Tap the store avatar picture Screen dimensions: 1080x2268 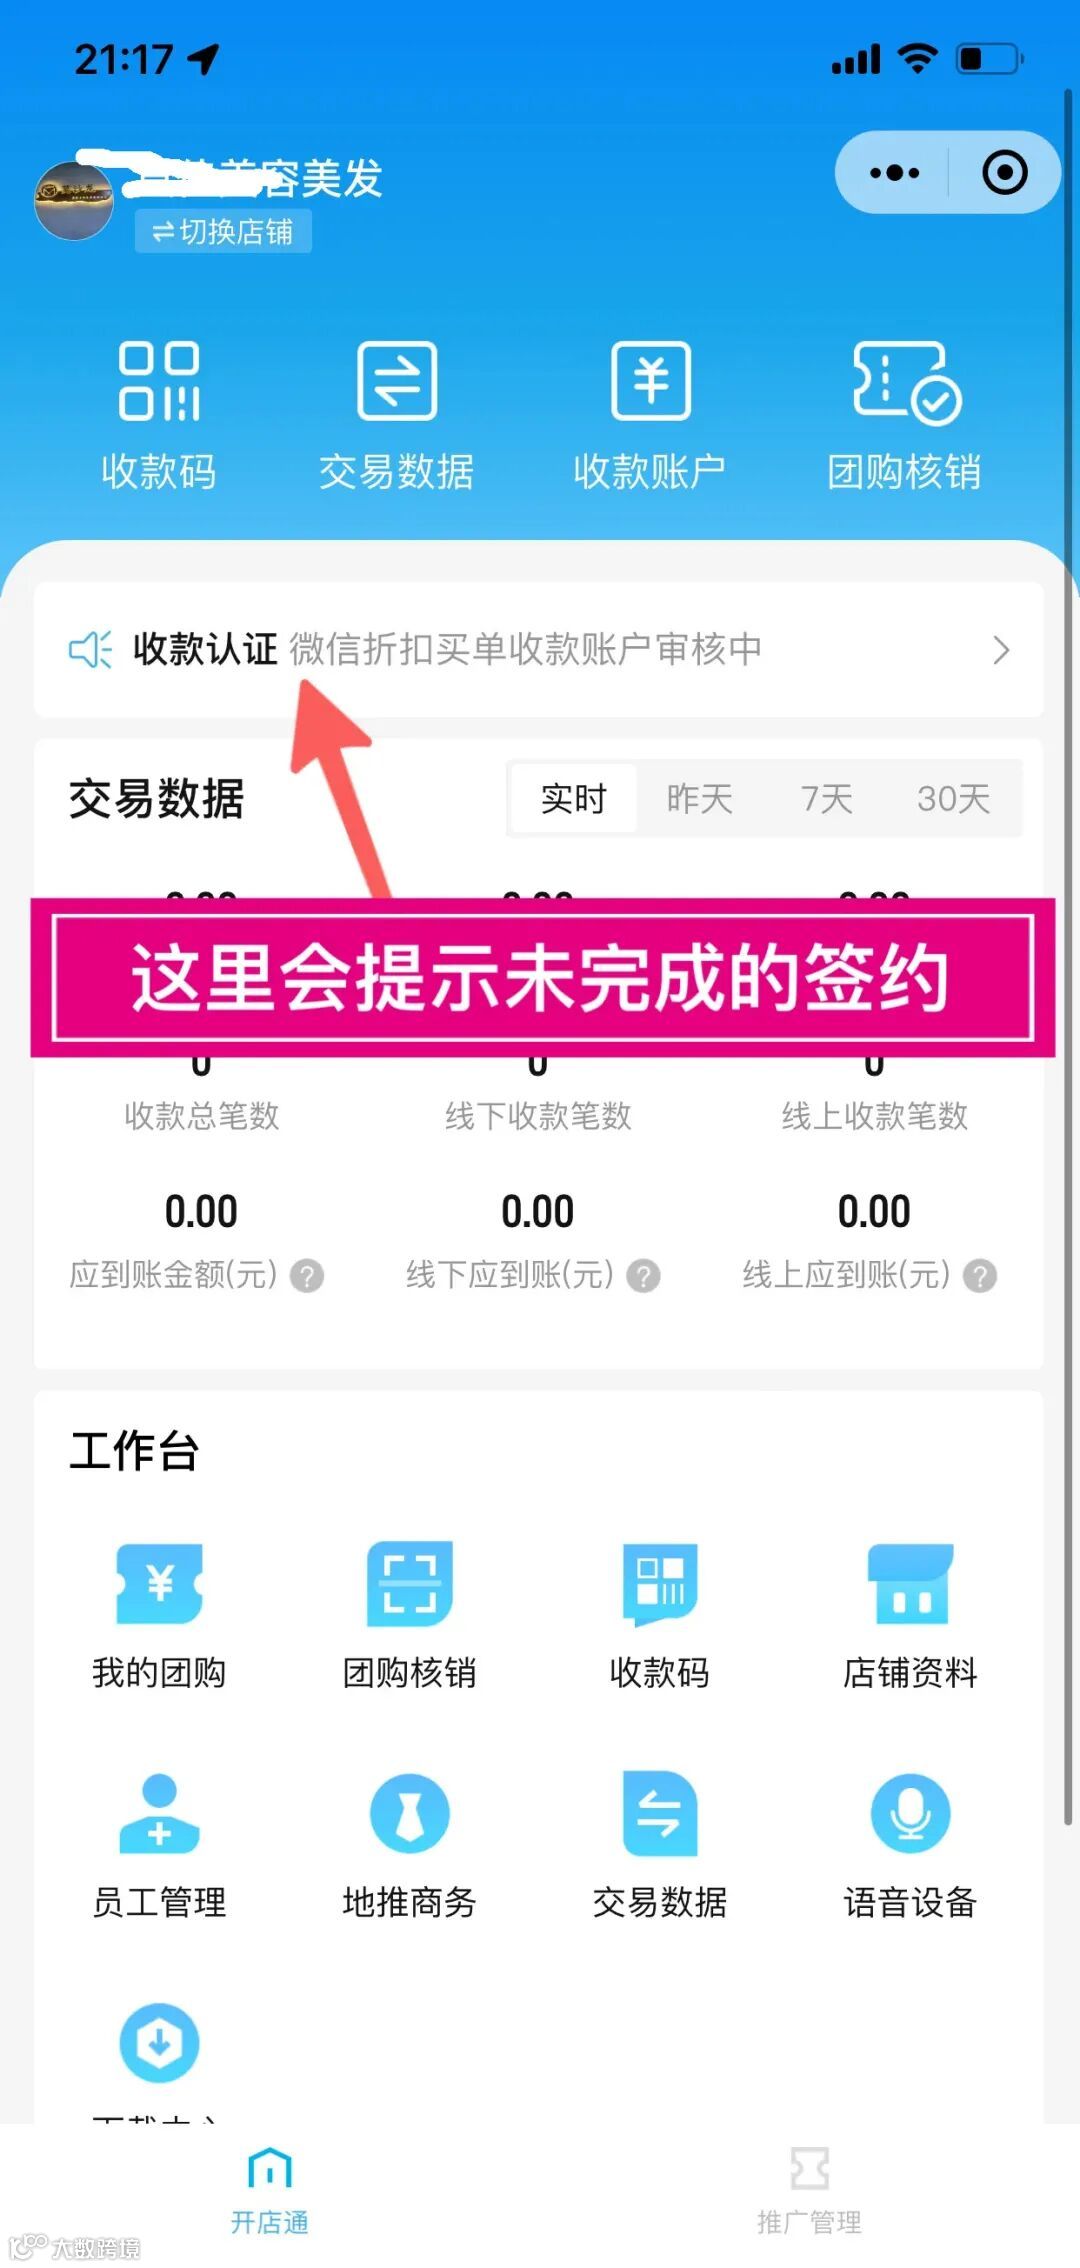point(74,201)
